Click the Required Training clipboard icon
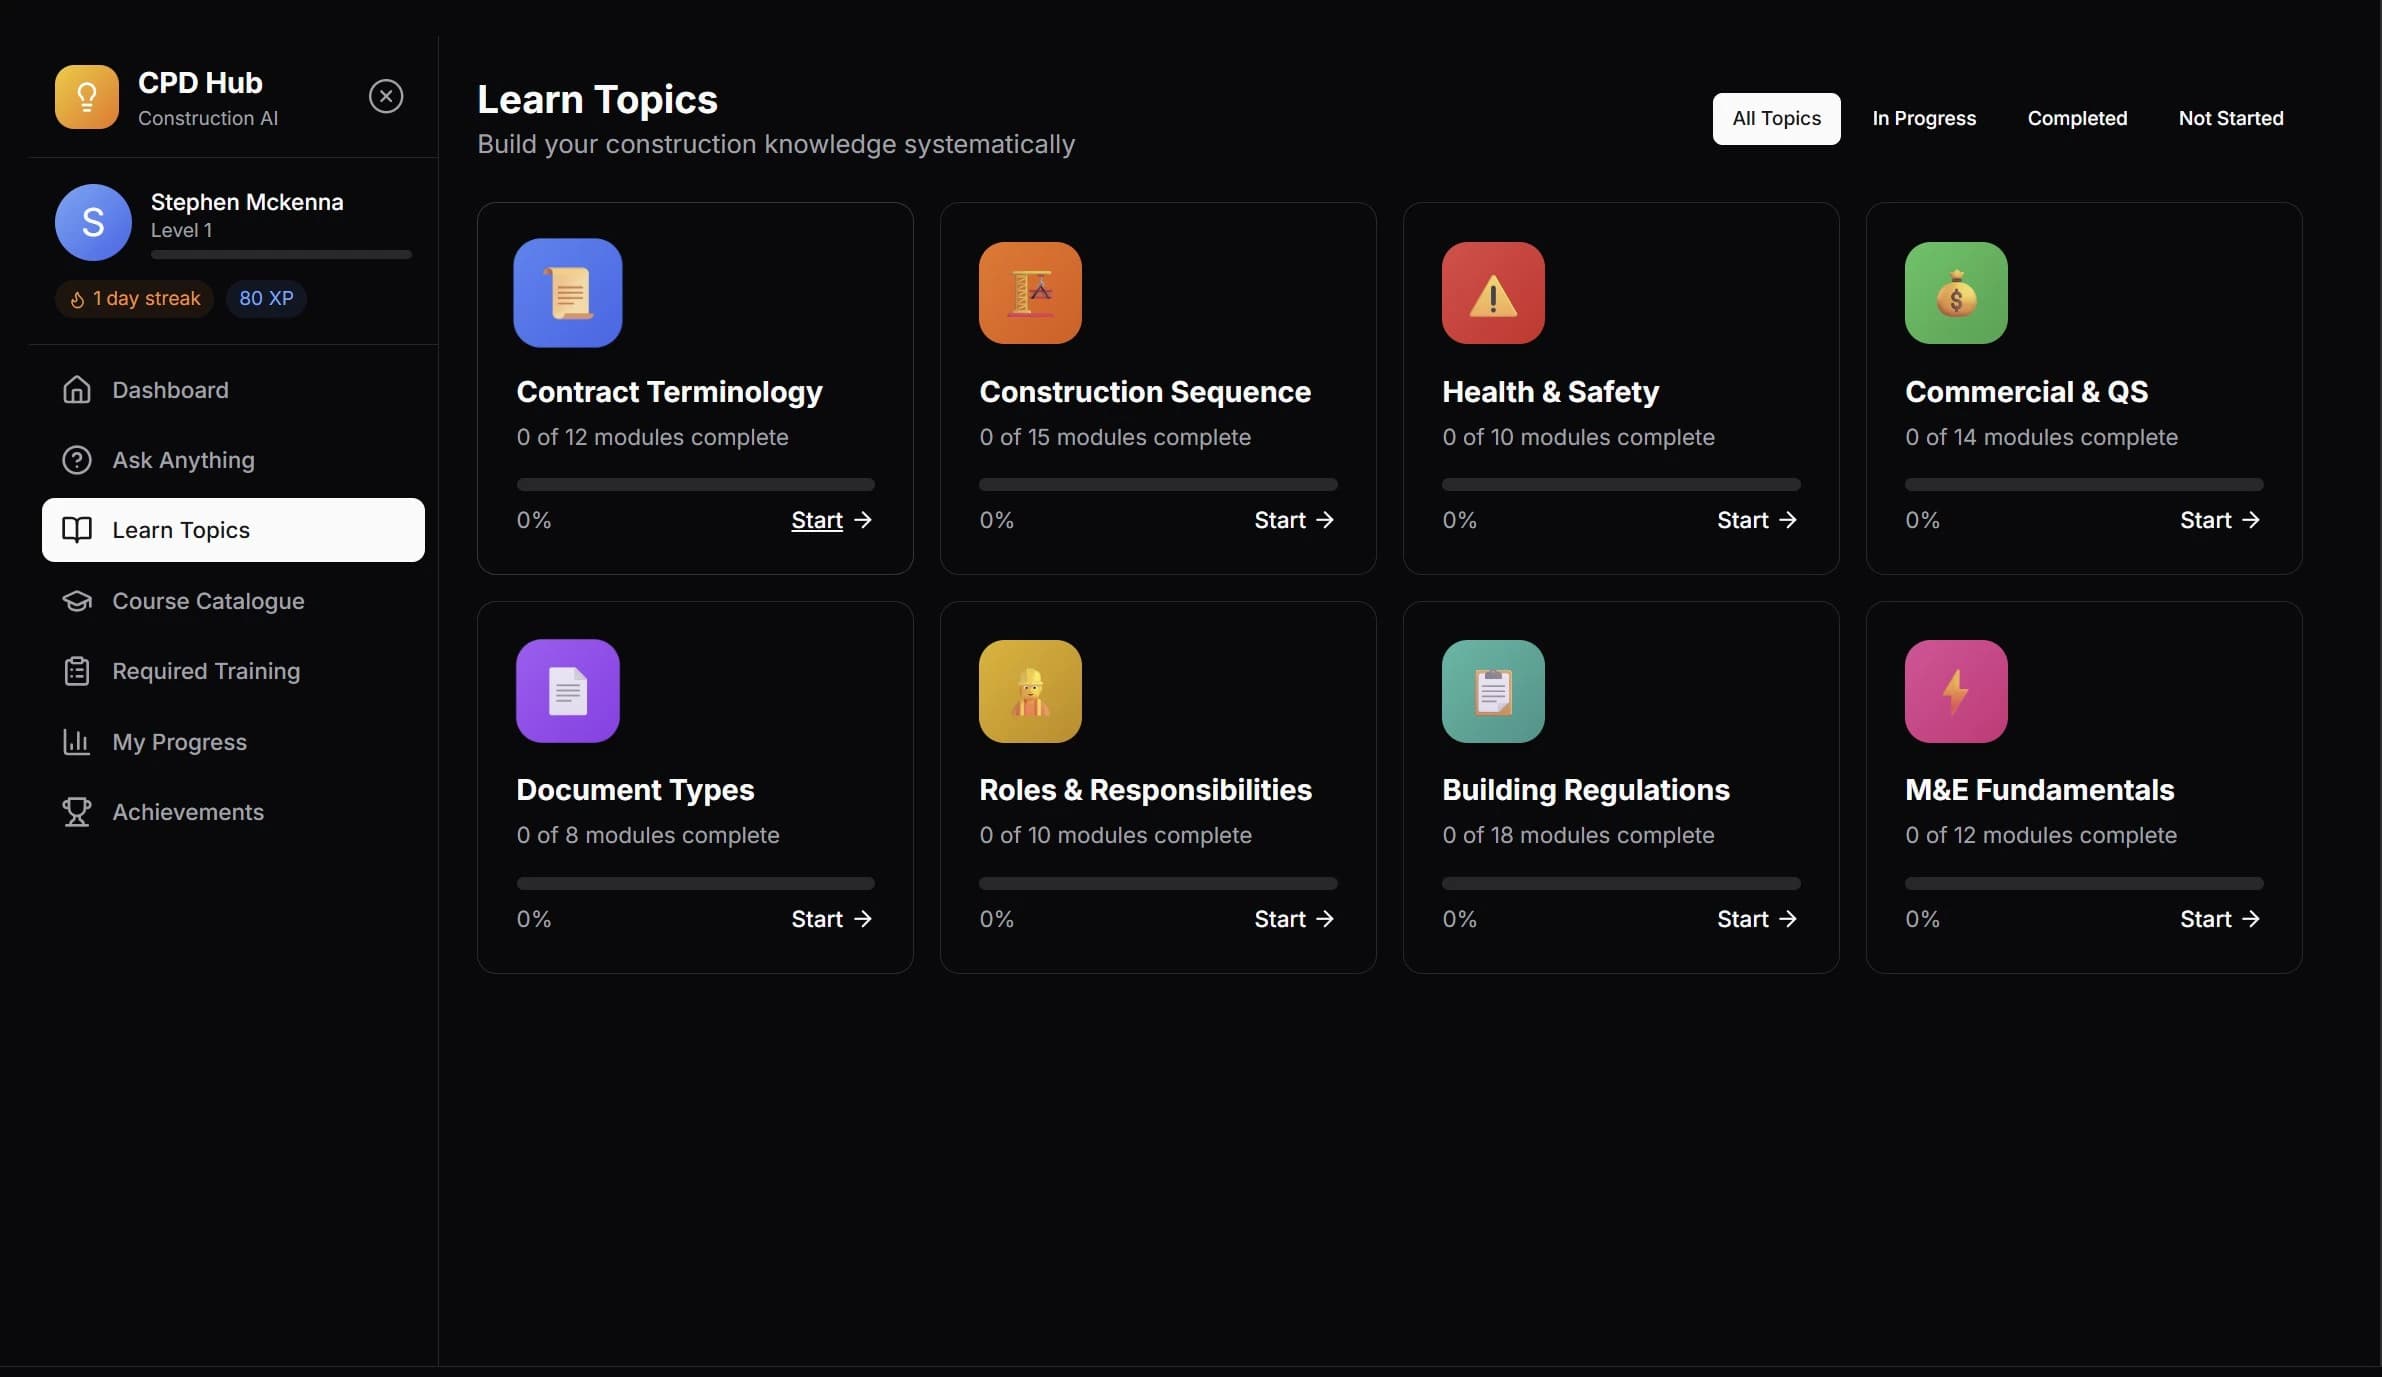Screen dimensions: 2382x1377 77,671
